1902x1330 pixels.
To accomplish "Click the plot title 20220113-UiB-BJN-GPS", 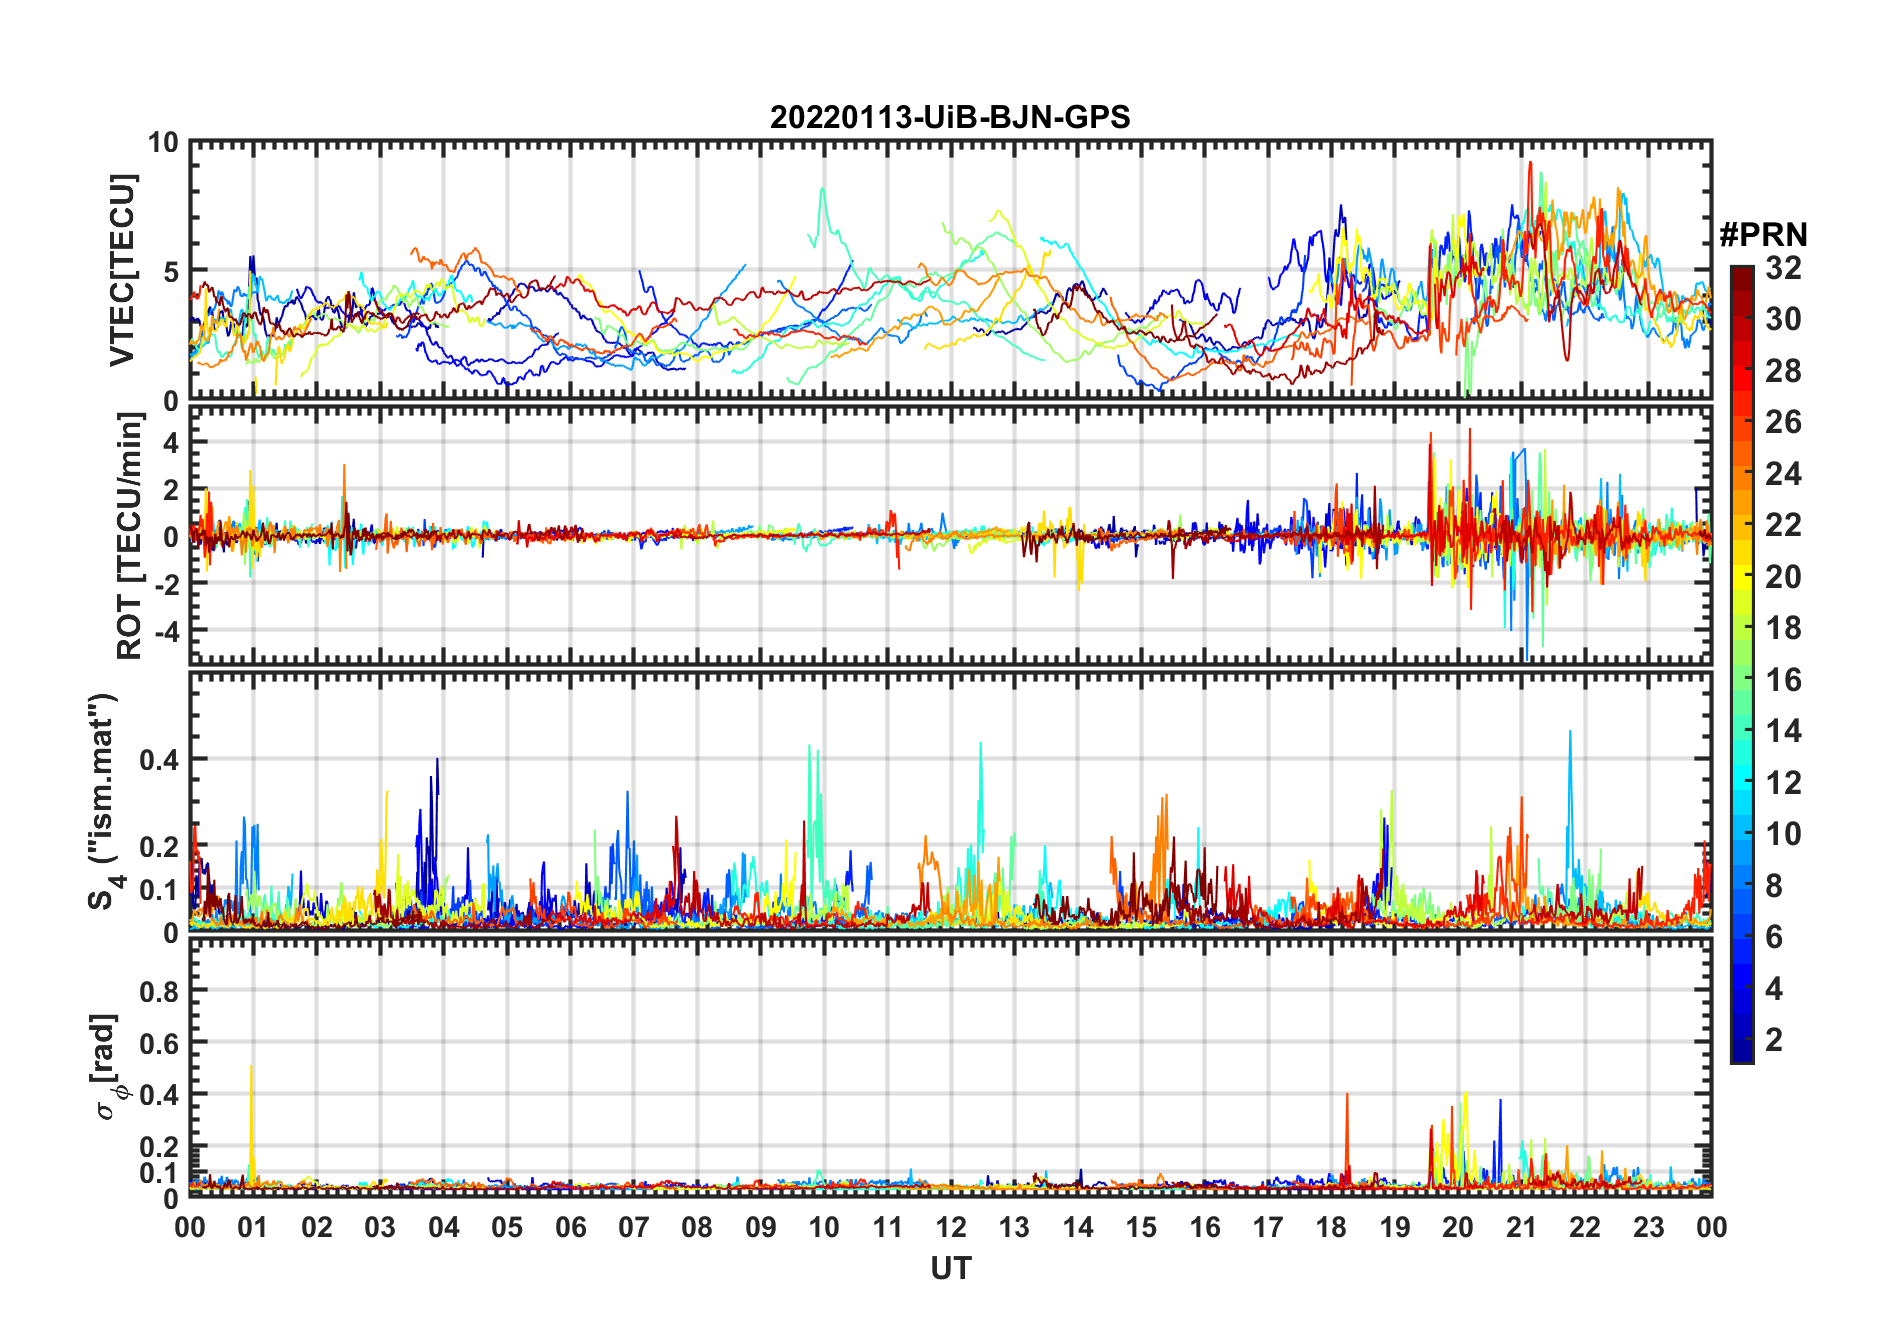I will coord(950,118).
